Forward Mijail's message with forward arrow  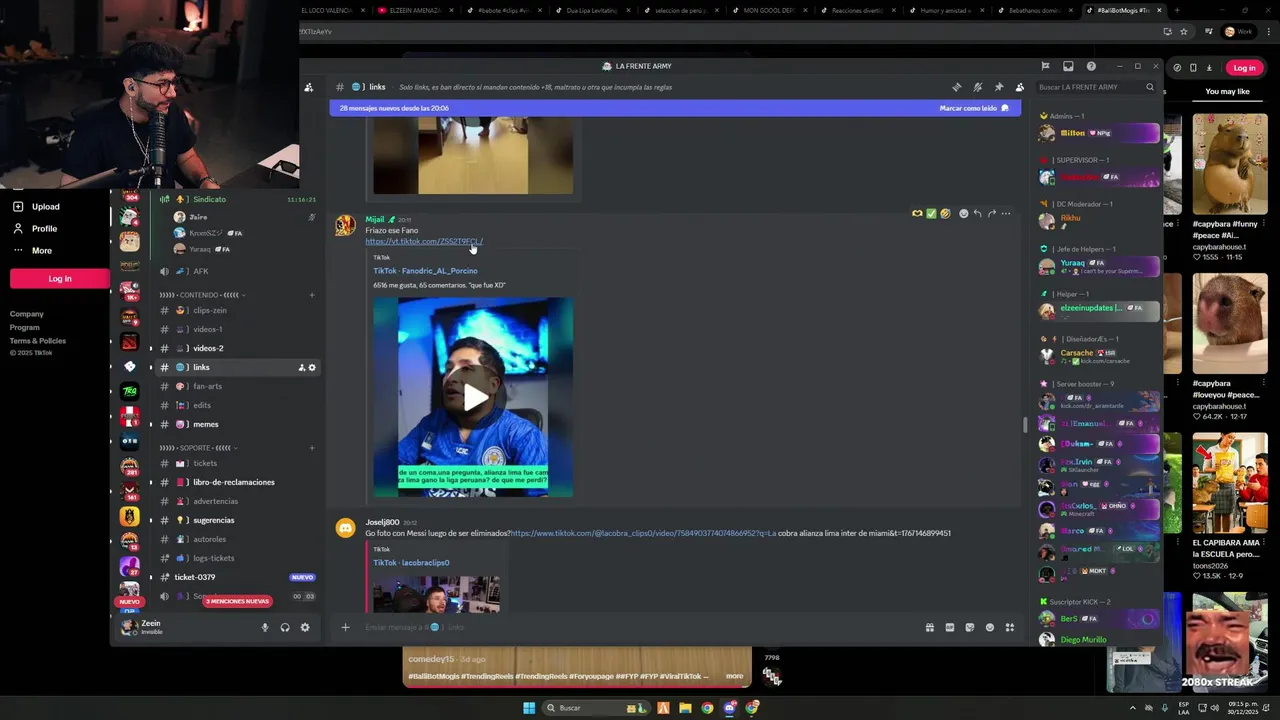991,213
